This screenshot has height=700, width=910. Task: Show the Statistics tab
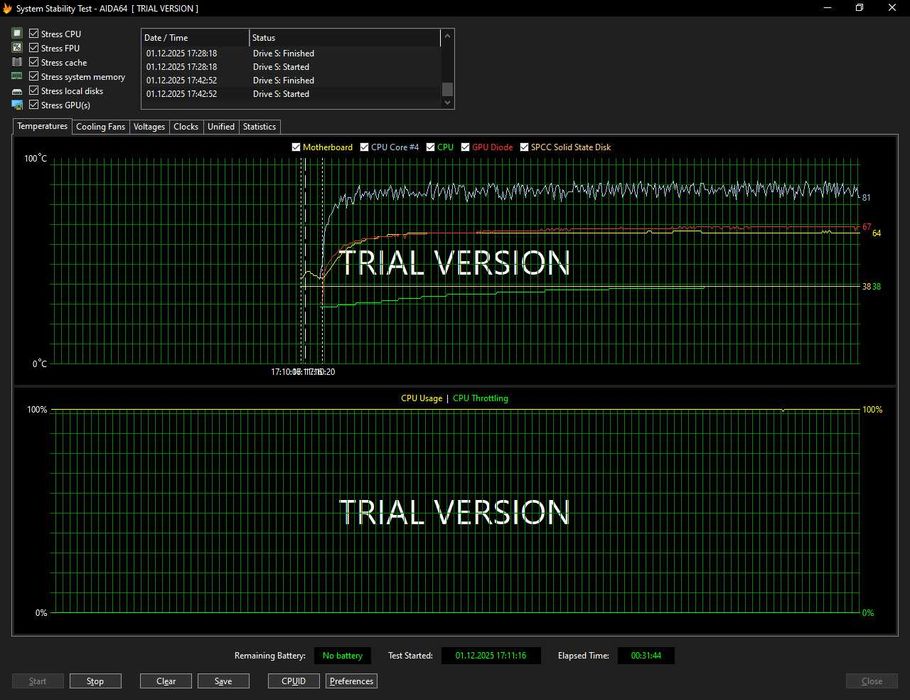point(259,127)
